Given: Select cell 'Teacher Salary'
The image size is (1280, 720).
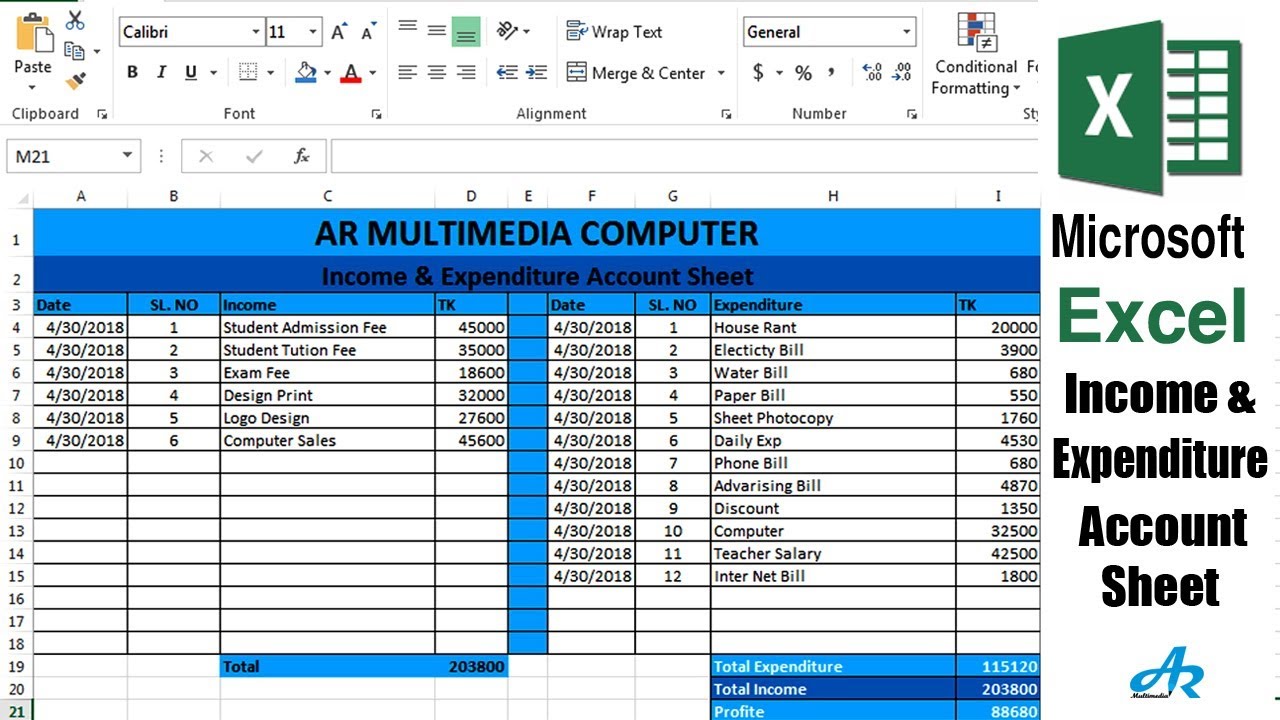Looking at the screenshot, I should tap(833, 553).
